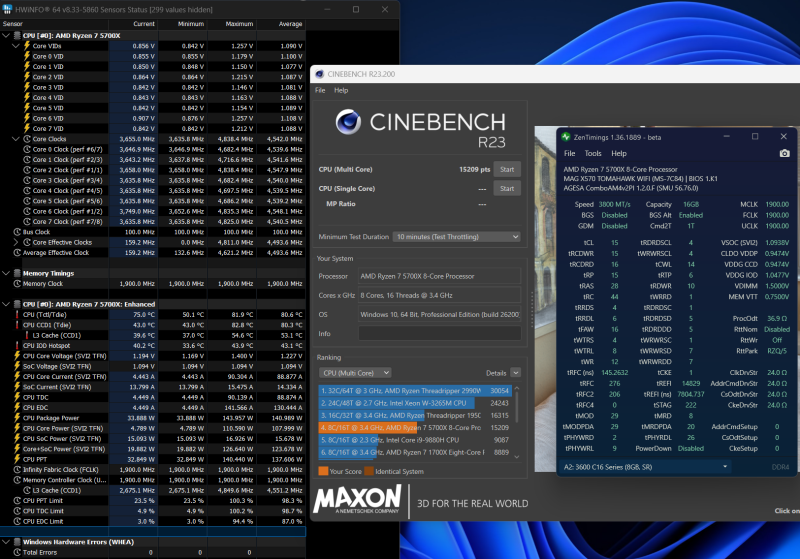Collapse the AMD Ryzen 7 5700X: Enhanced group
800x559 pixels.
click(6, 304)
